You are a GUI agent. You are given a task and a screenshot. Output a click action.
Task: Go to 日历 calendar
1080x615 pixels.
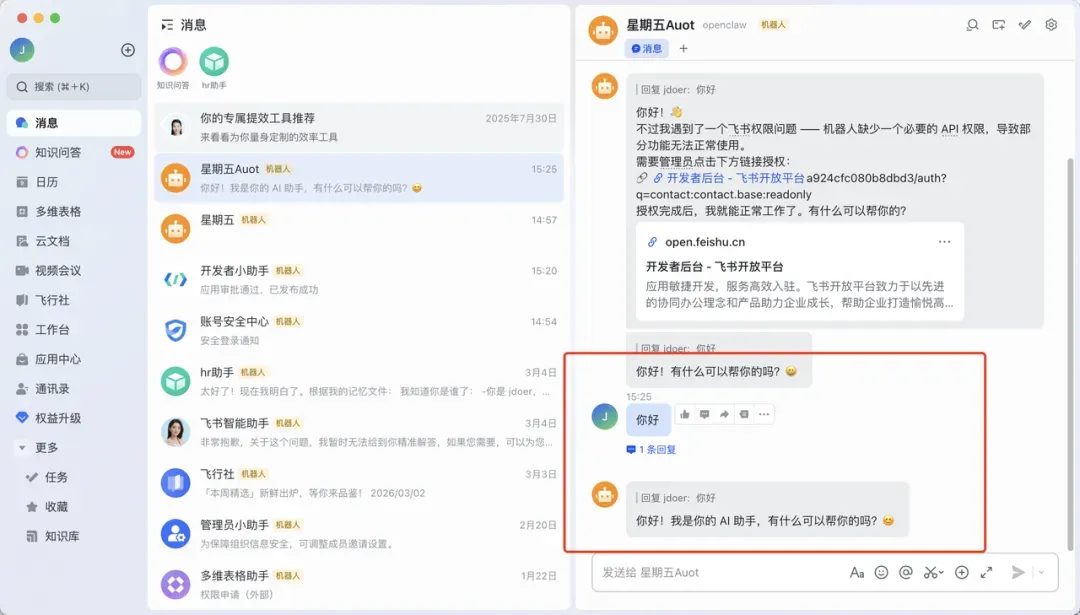coord(74,182)
